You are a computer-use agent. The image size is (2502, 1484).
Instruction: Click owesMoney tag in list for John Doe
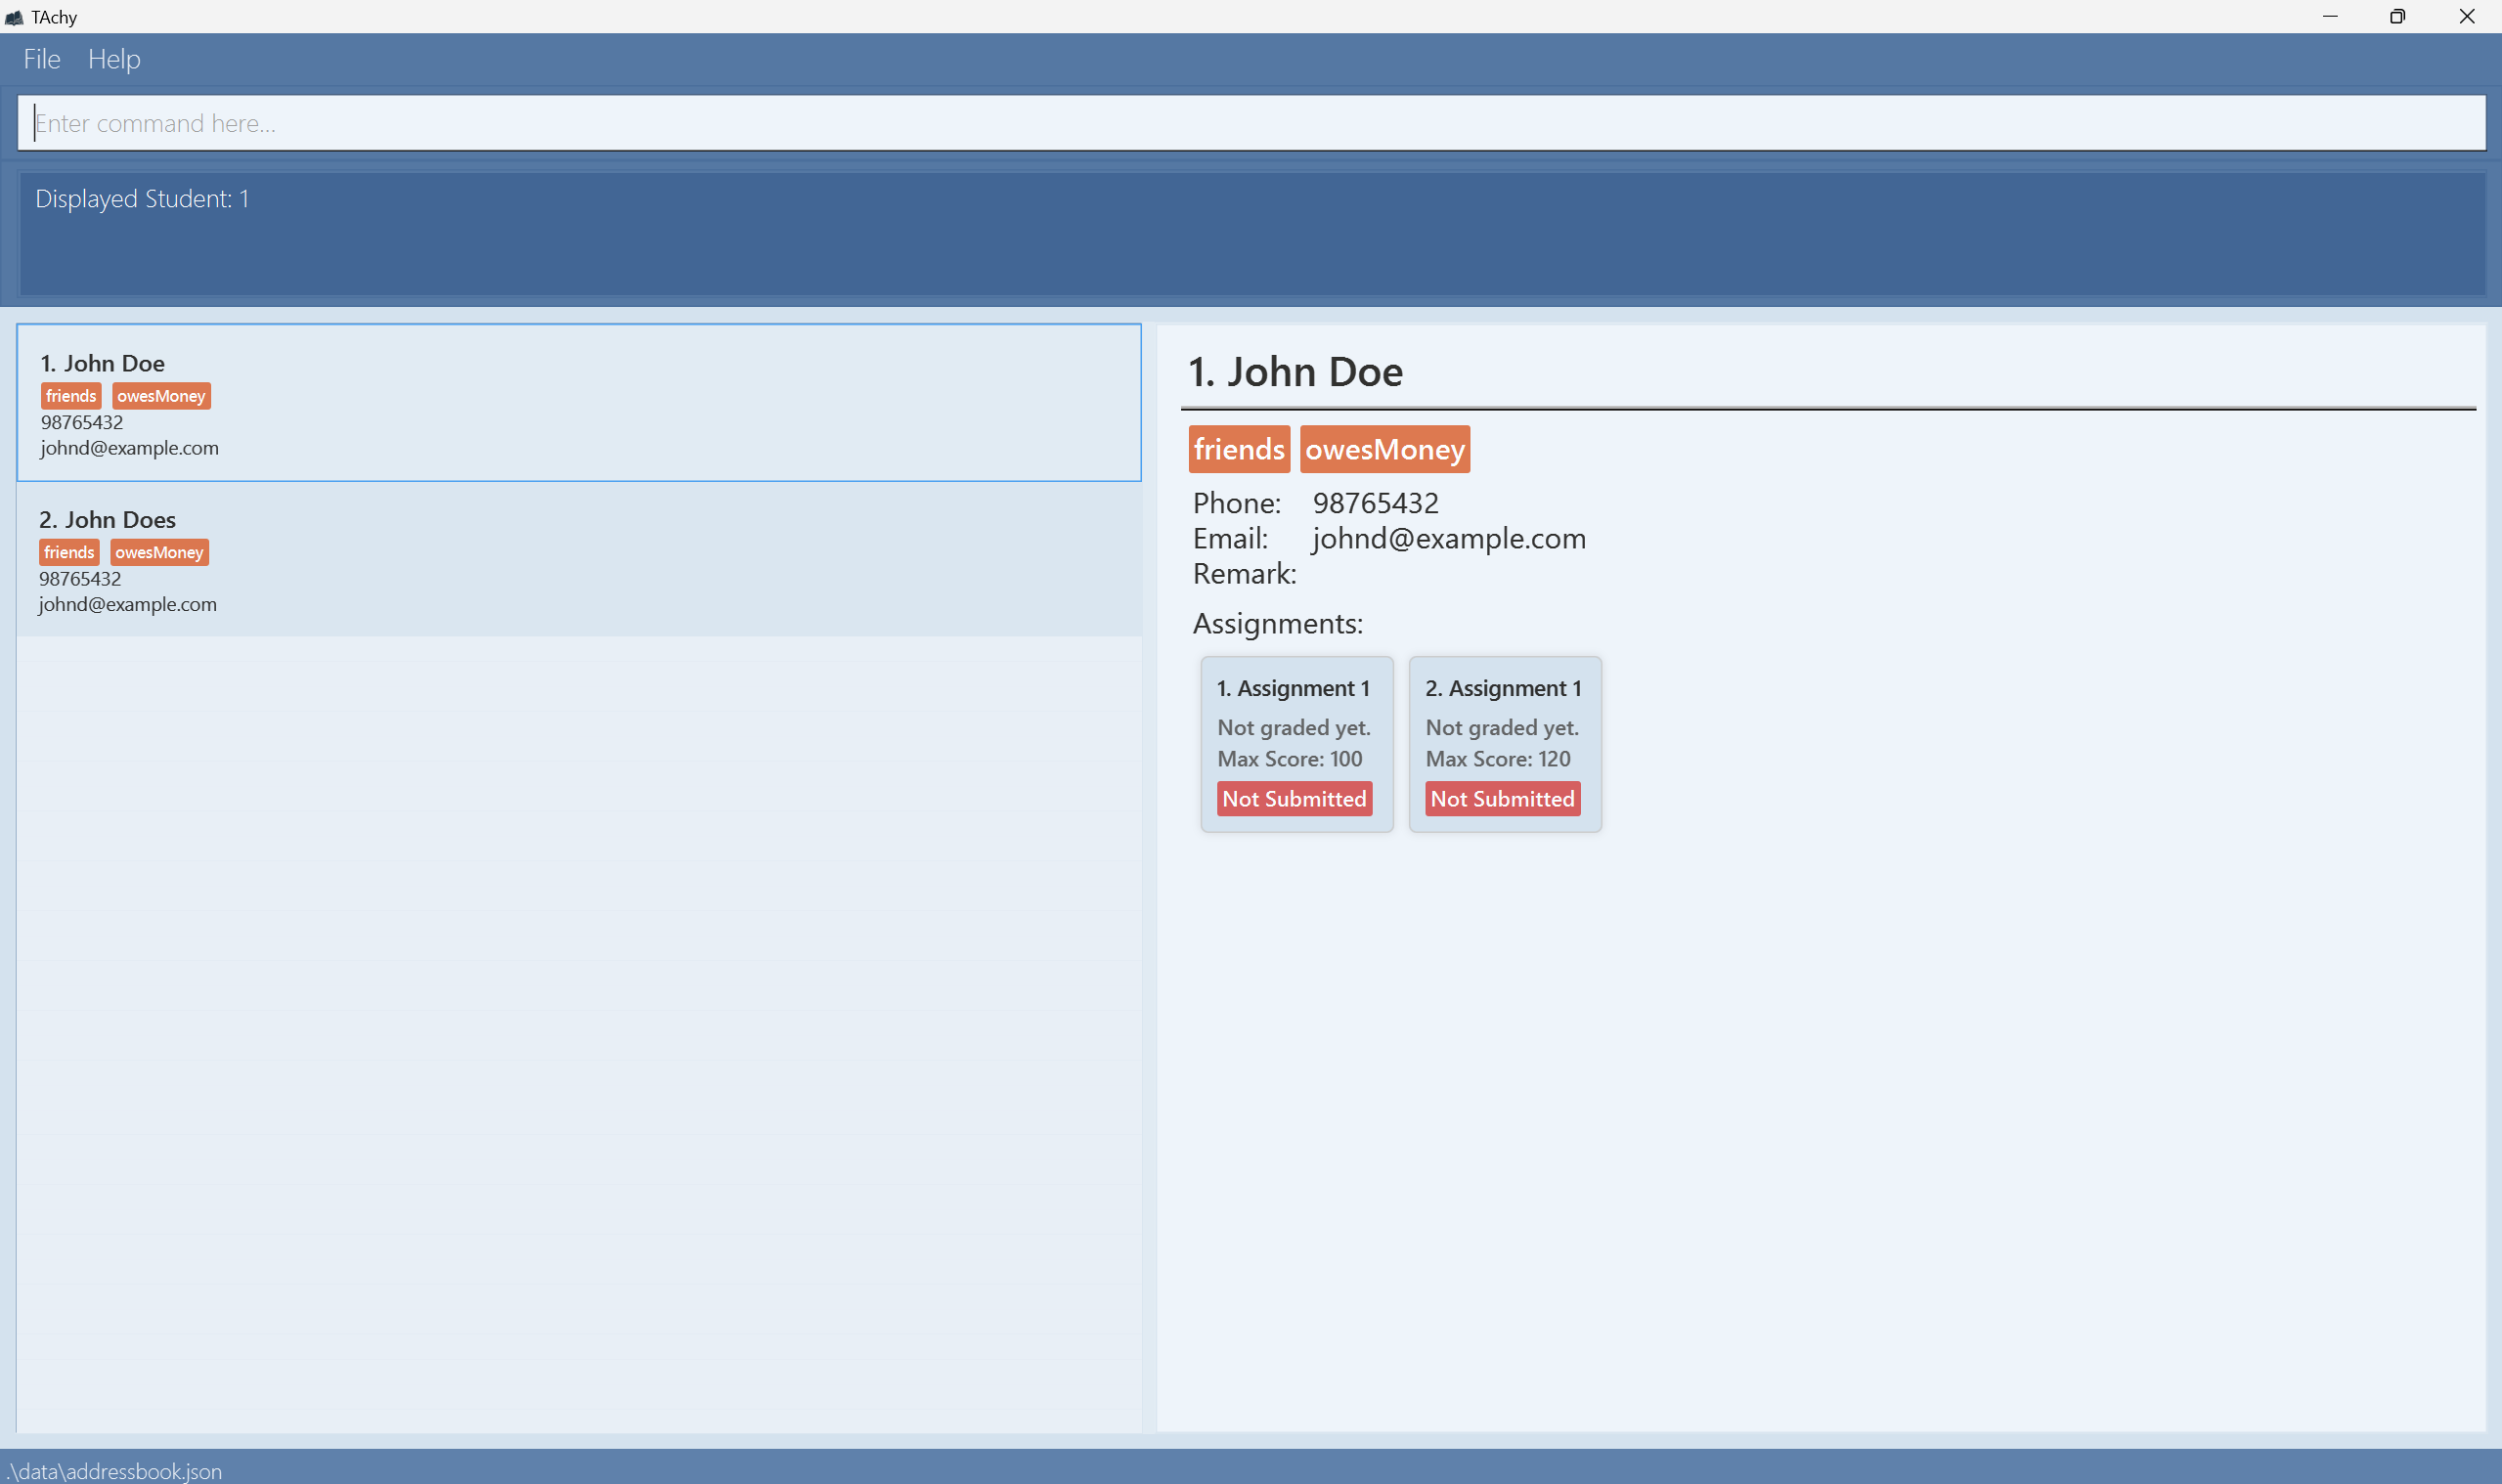[161, 396]
